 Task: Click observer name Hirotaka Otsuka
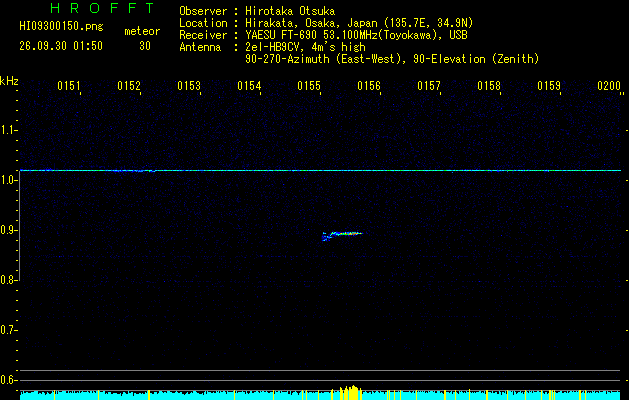tap(290, 11)
